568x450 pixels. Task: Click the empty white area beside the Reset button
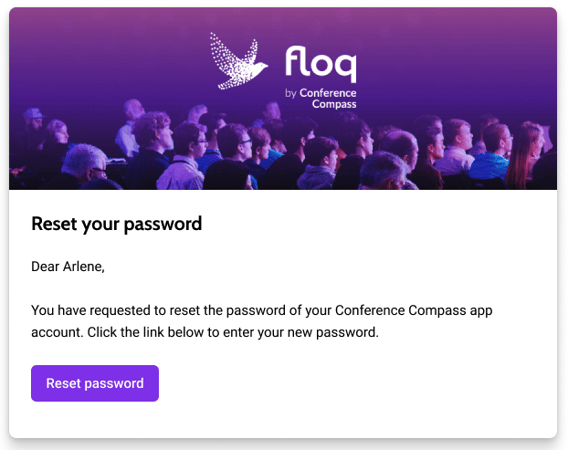(x=355, y=383)
